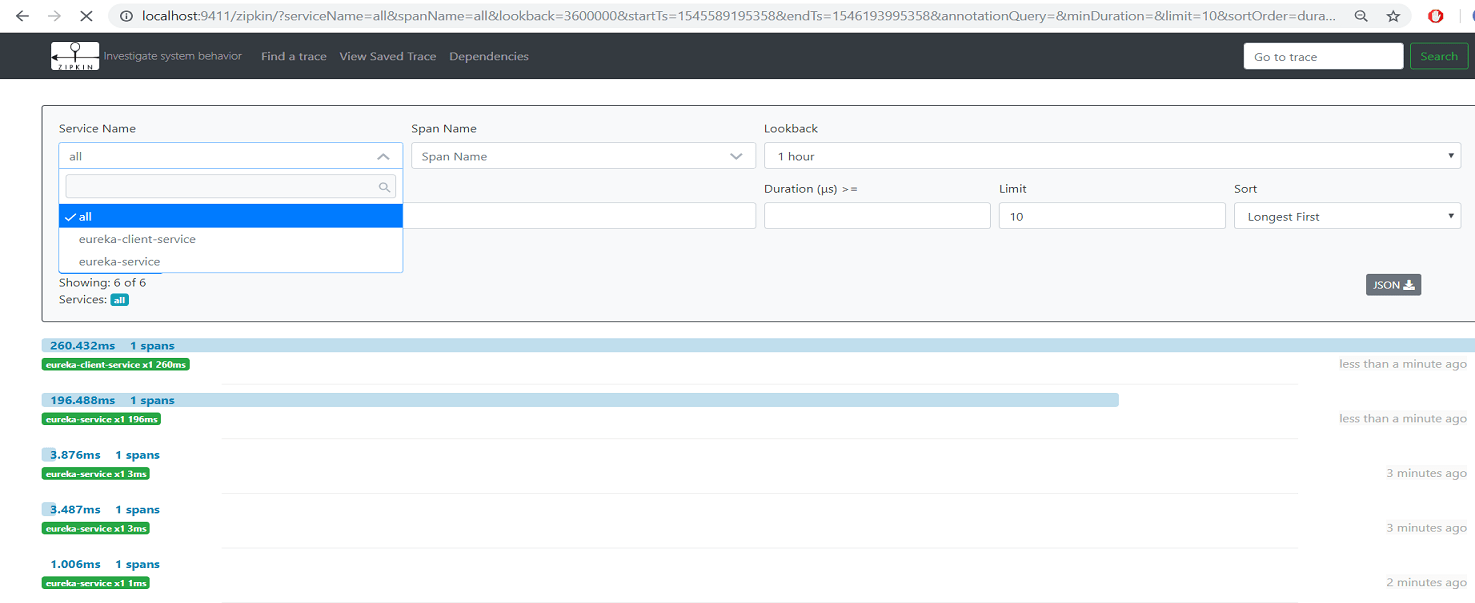Image resolution: width=1475 pixels, height=603 pixels.
Task: Open the trace with duration 260.432ms
Action: point(82,345)
